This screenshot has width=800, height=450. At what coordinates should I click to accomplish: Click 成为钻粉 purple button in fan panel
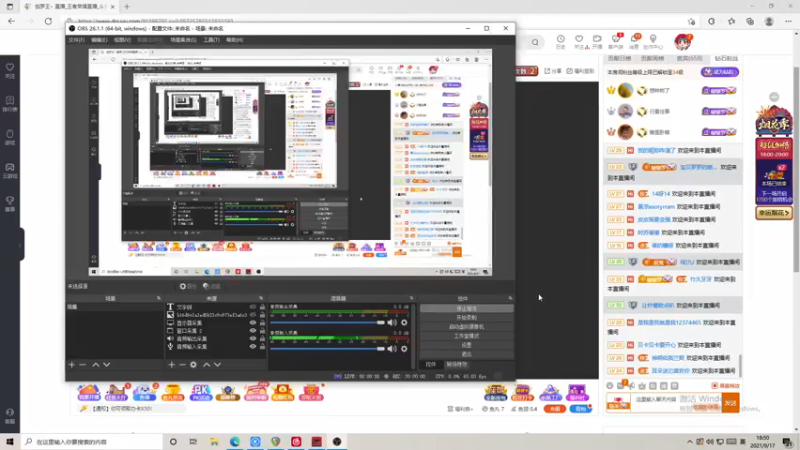pos(720,72)
